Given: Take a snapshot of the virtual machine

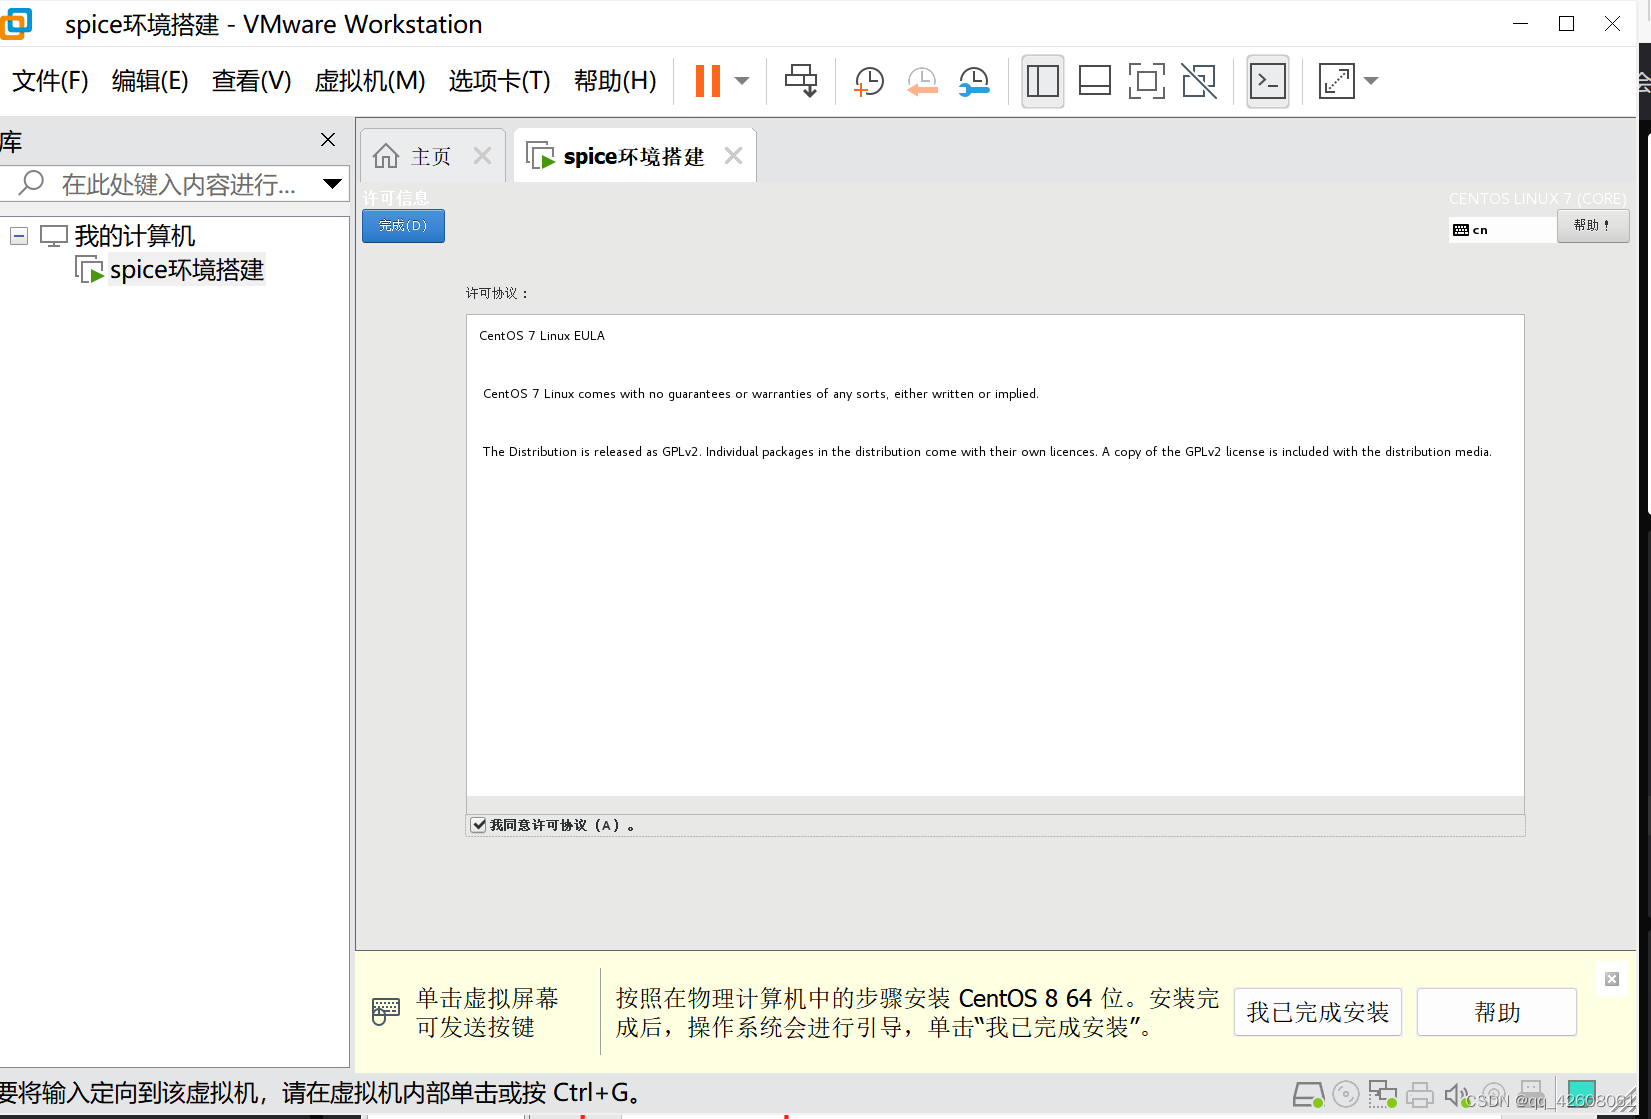Looking at the screenshot, I should [x=868, y=81].
